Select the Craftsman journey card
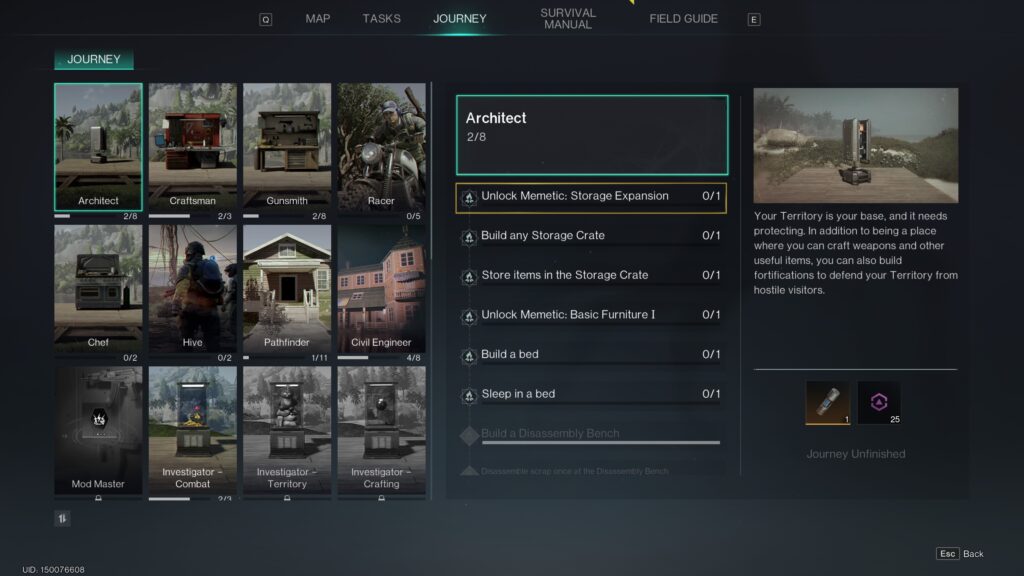1024x576 pixels. pos(193,147)
